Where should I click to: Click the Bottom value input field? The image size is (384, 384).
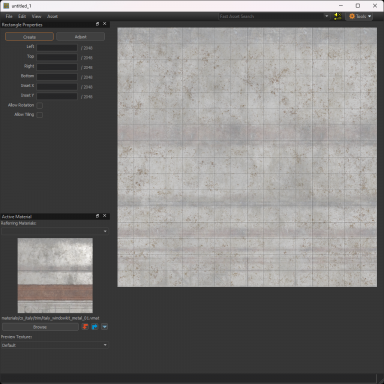click(x=57, y=77)
